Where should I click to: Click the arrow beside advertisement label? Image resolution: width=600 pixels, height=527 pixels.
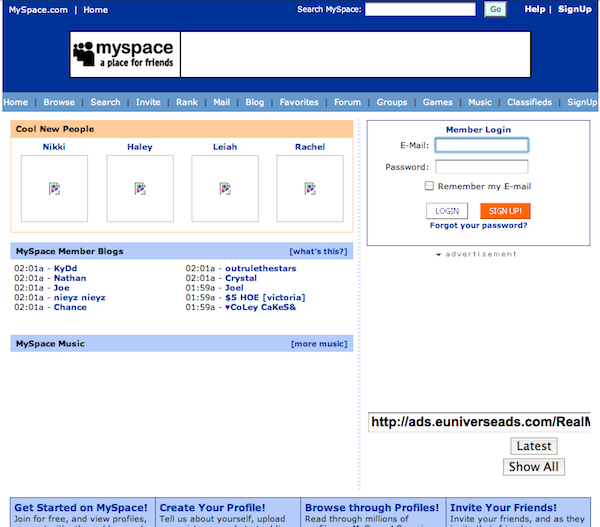[x=439, y=255]
